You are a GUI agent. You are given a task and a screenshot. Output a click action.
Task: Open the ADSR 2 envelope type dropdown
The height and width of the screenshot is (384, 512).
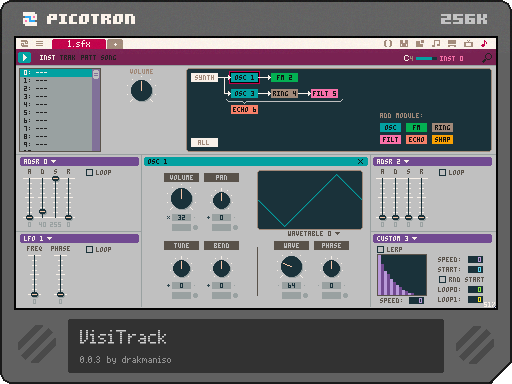pos(406,161)
